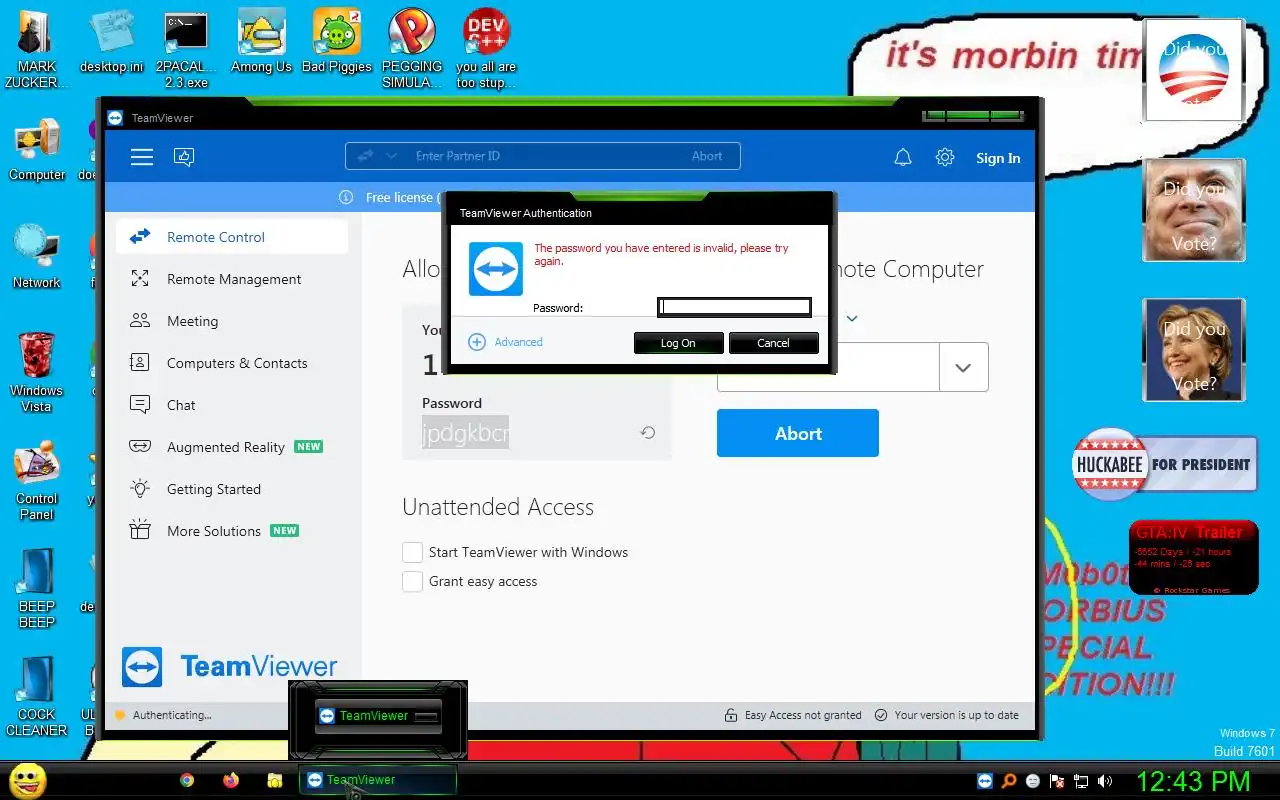This screenshot has width=1280, height=800.
Task: Select Remote Control in sidebar
Action: (232, 237)
